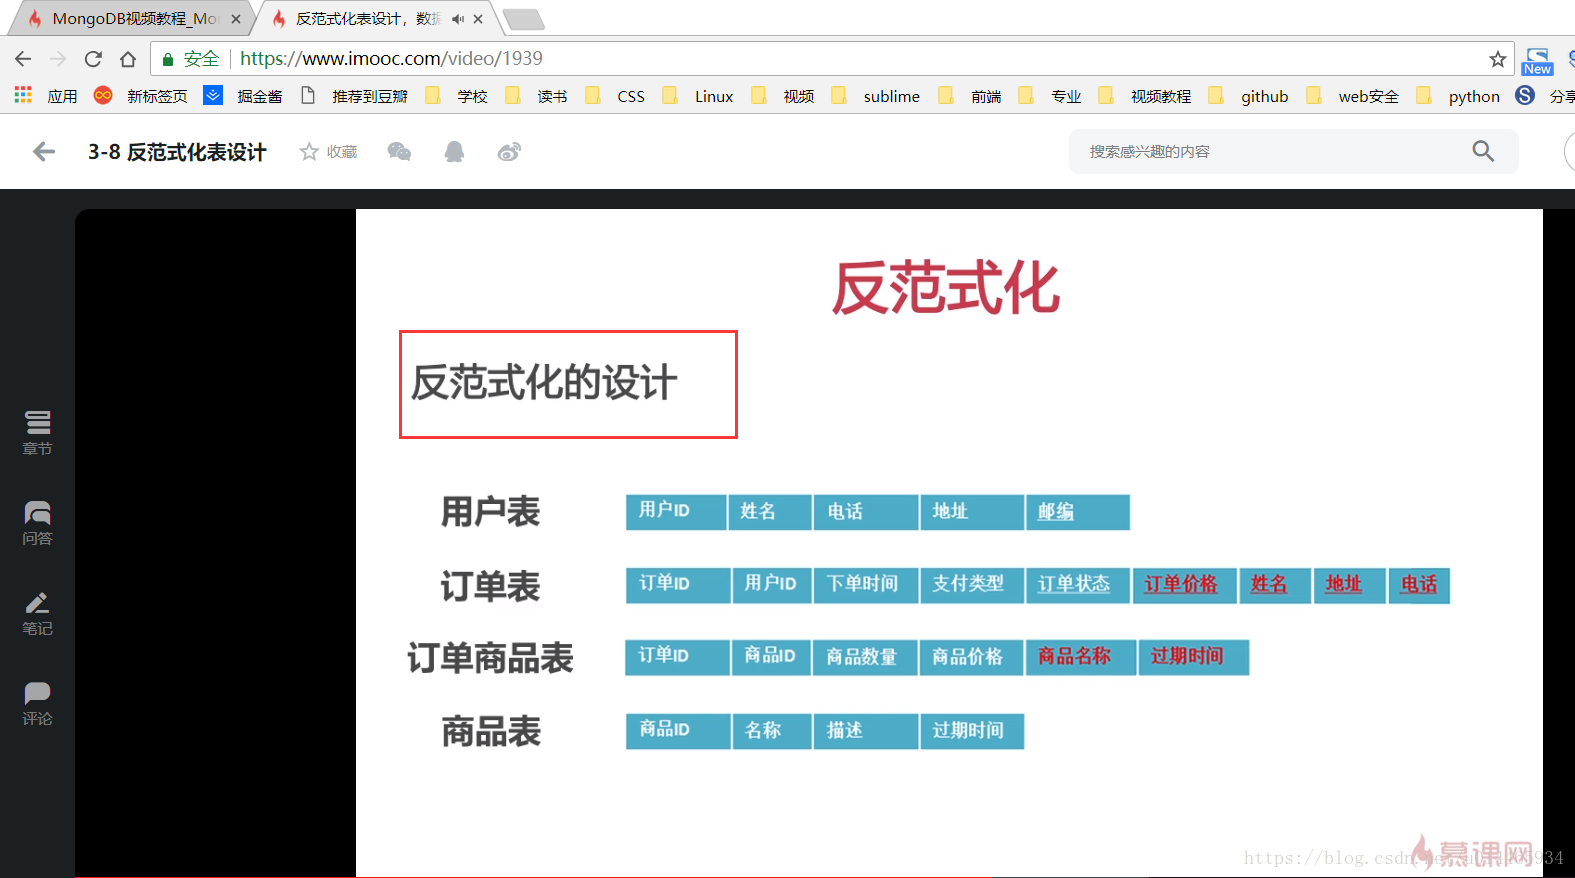The image size is (1575, 878).
Task: Share the video via QQ icon
Action: click(454, 152)
